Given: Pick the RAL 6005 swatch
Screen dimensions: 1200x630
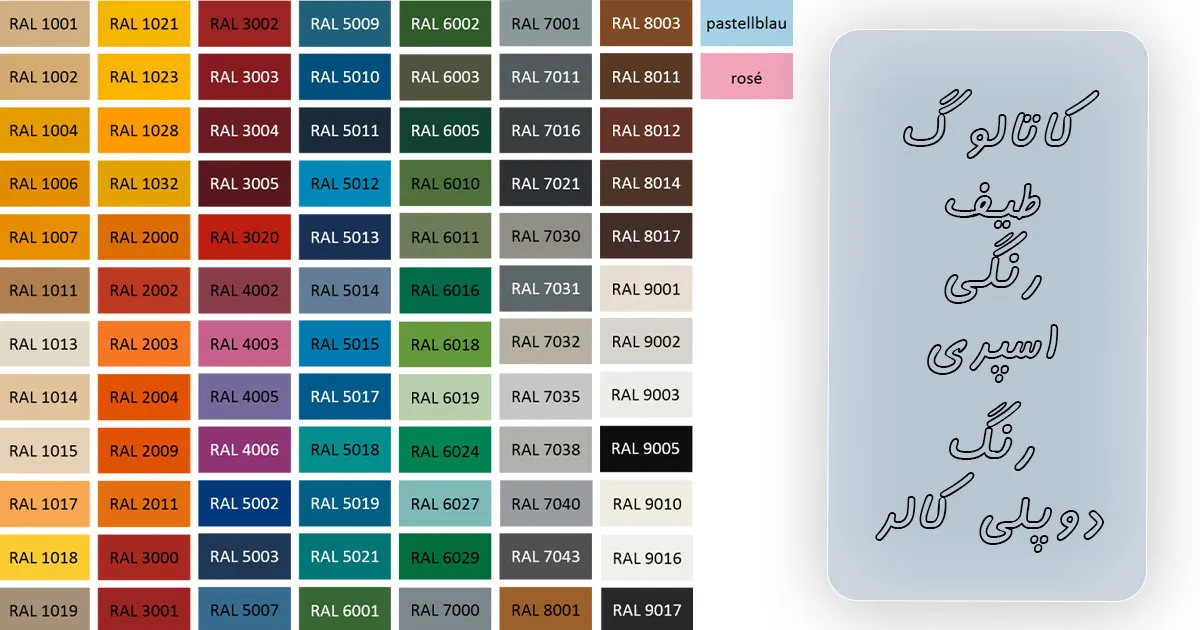Looking at the screenshot, I should click(x=445, y=130).
